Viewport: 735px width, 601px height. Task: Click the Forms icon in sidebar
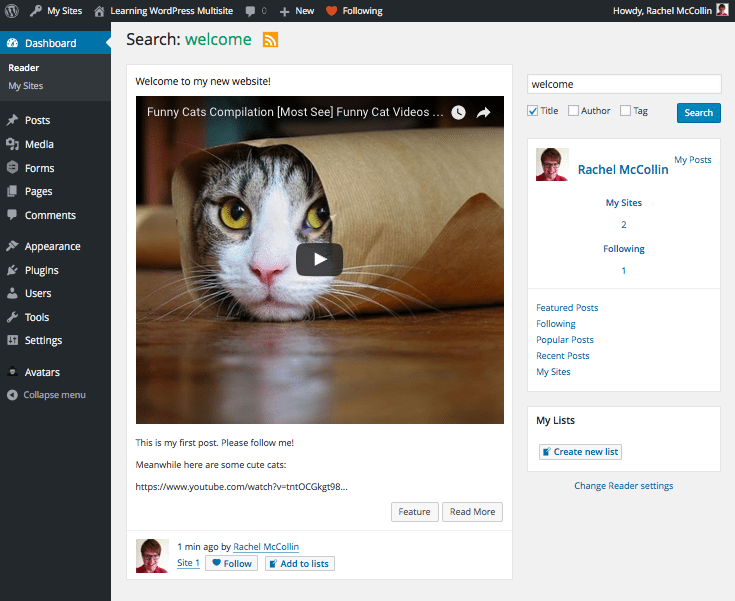point(13,167)
